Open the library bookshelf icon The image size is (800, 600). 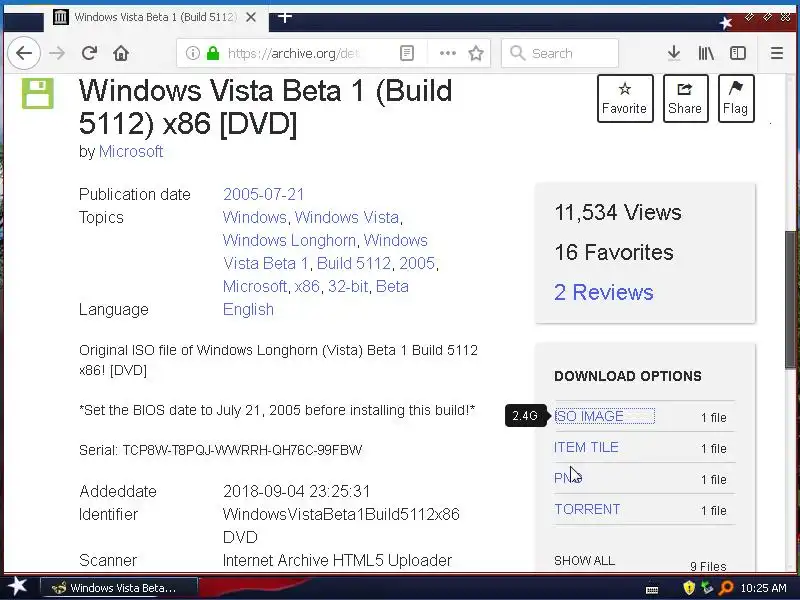coord(706,53)
